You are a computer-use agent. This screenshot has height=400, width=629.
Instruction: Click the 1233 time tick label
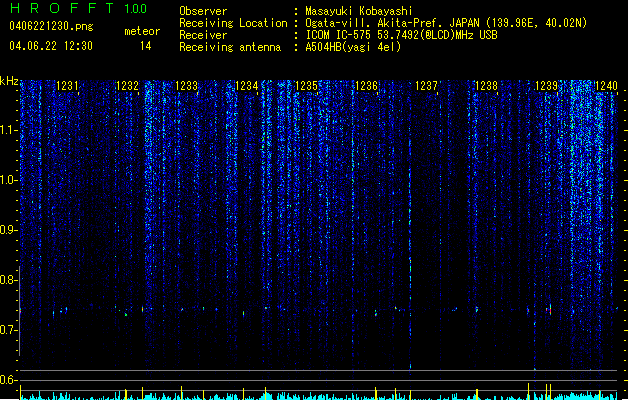(187, 86)
